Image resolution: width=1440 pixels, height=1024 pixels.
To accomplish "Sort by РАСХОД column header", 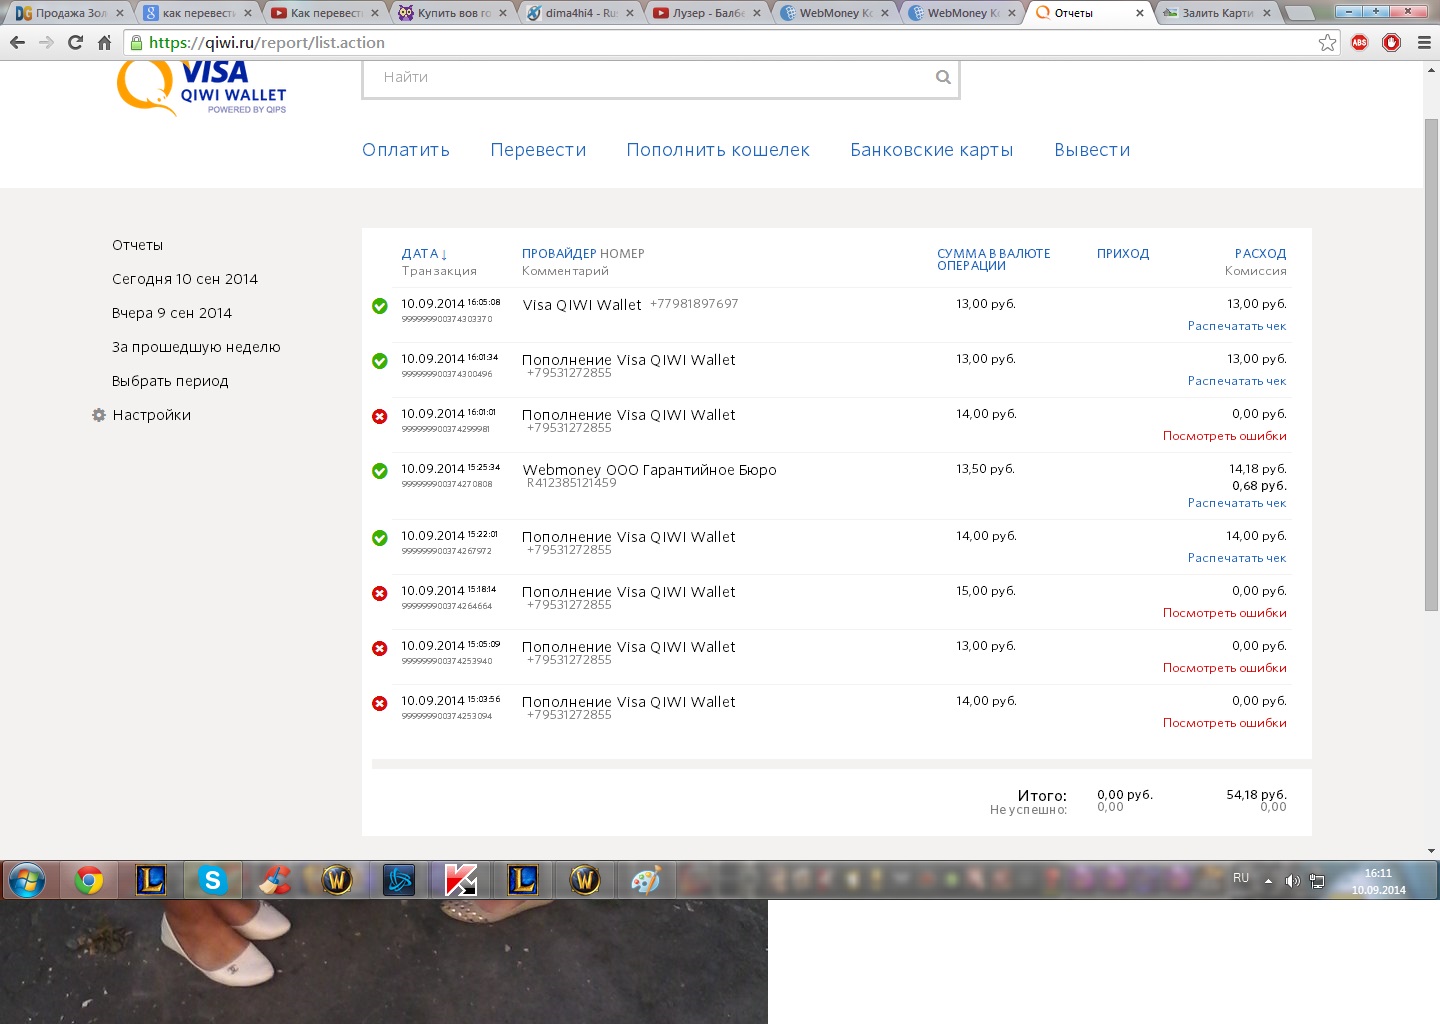I will [x=1260, y=254].
